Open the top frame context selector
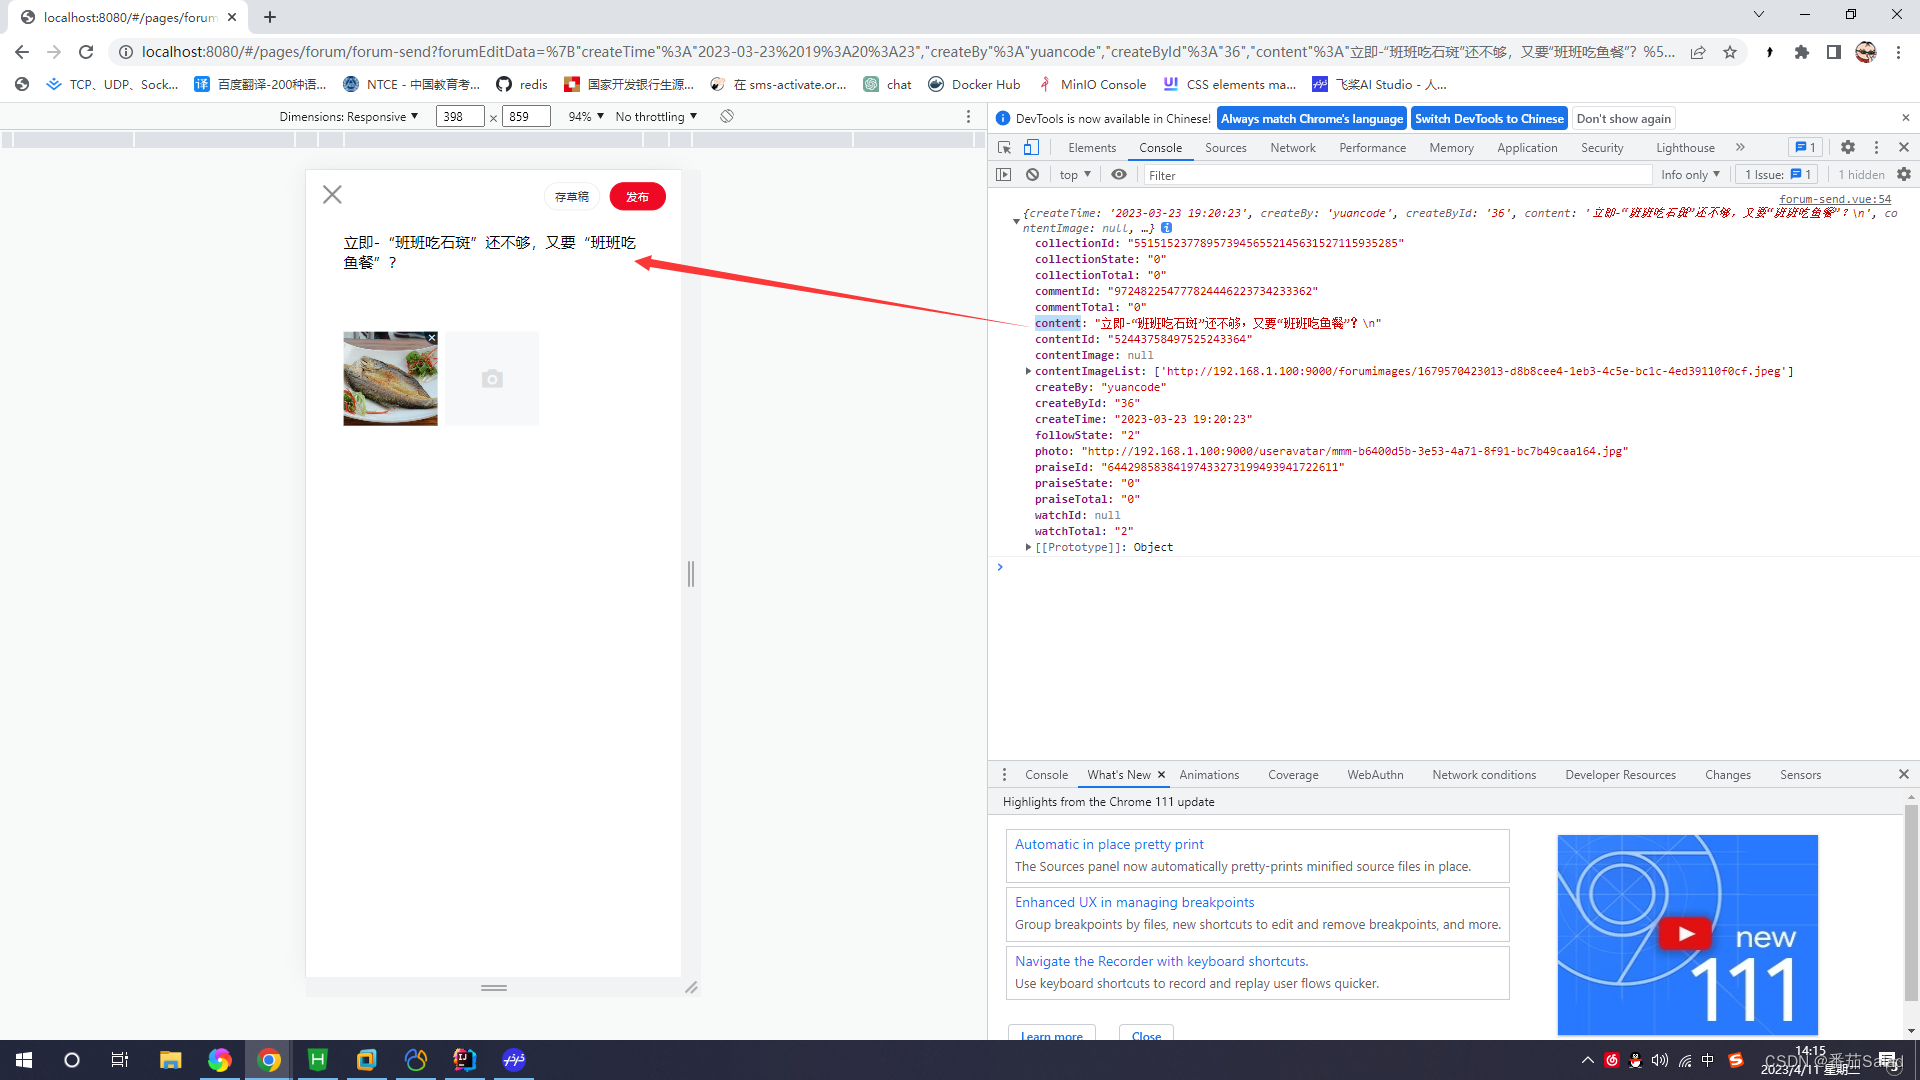Viewport: 1920px width, 1080px height. pos(1074,174)
